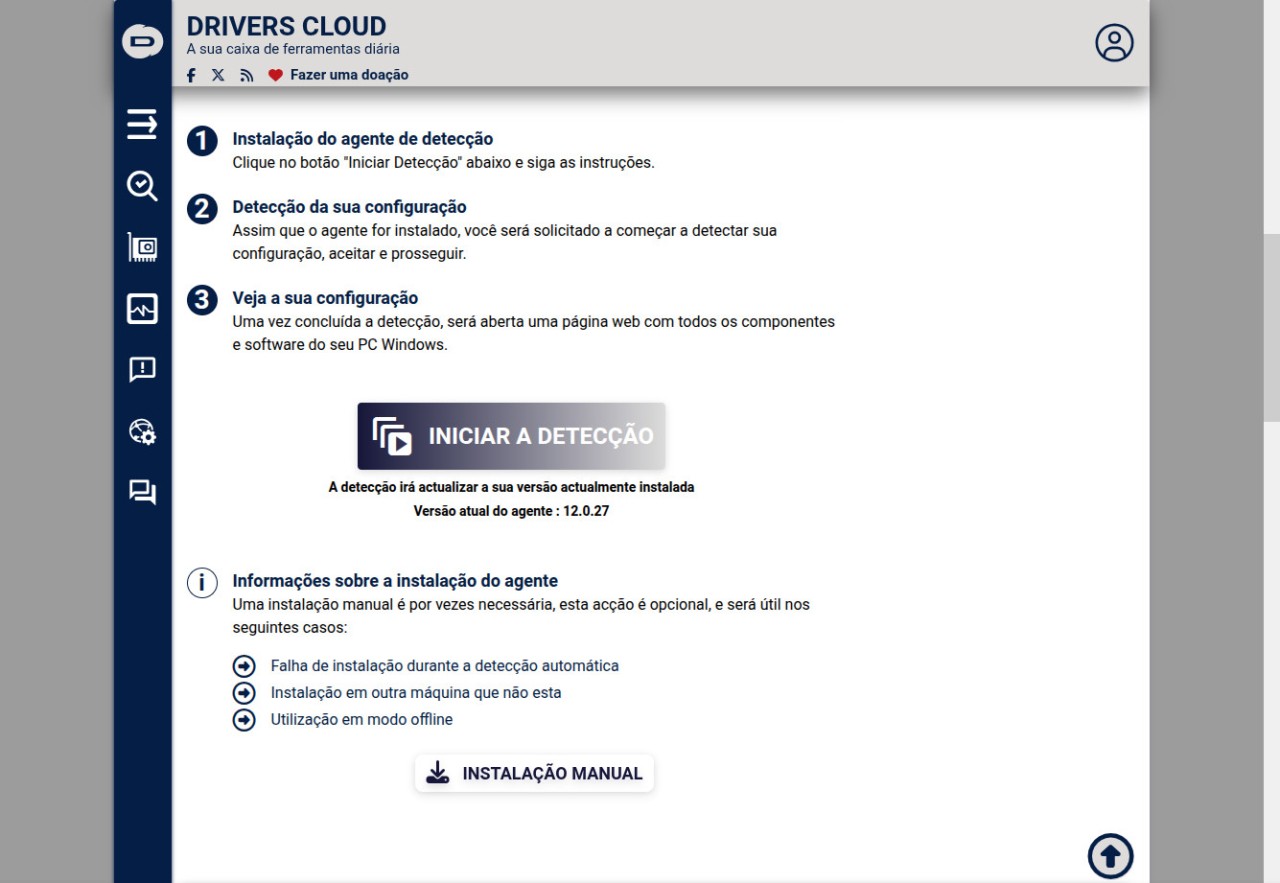Expand the sidebar menu arrow icon
Screen dimensions: 1280x883
[142, 124]
